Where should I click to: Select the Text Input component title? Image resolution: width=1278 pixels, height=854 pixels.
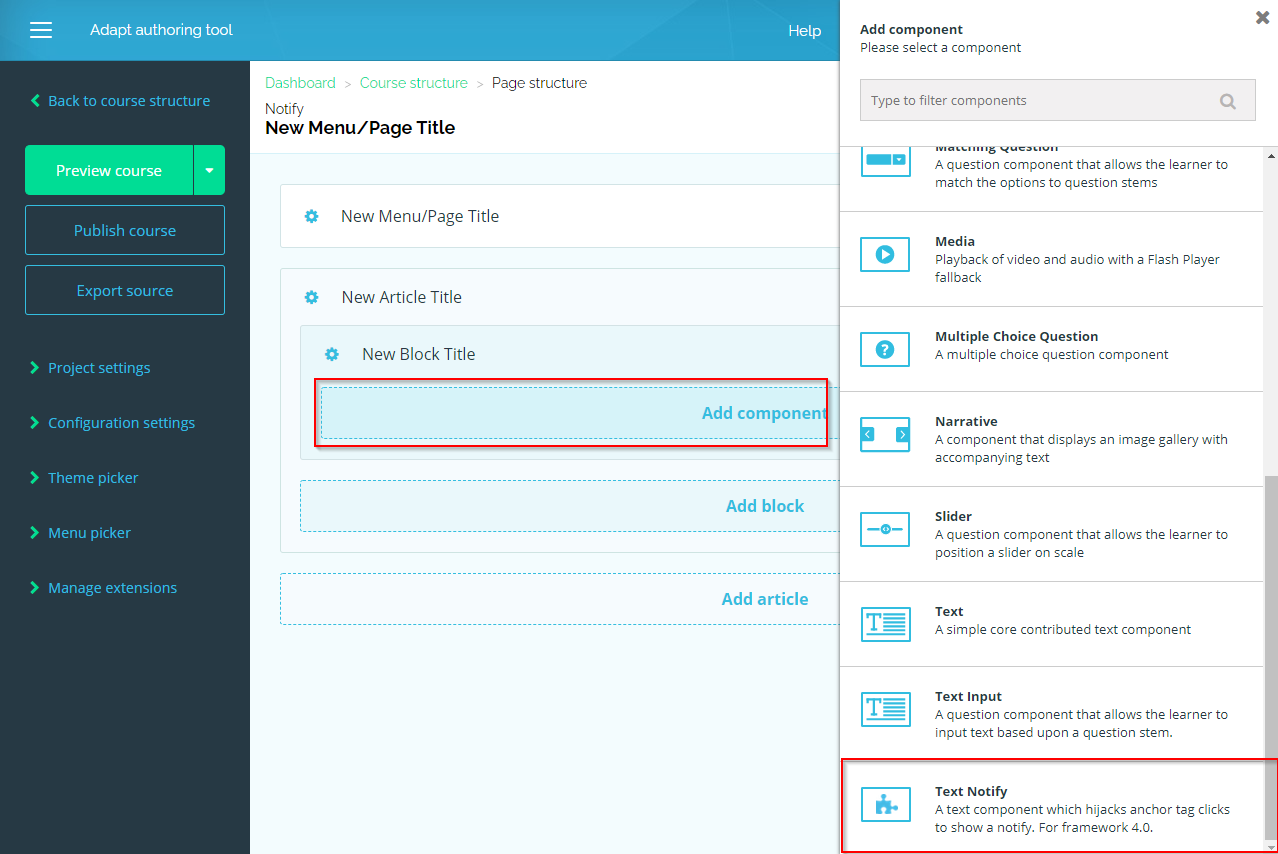coord(968,696)
